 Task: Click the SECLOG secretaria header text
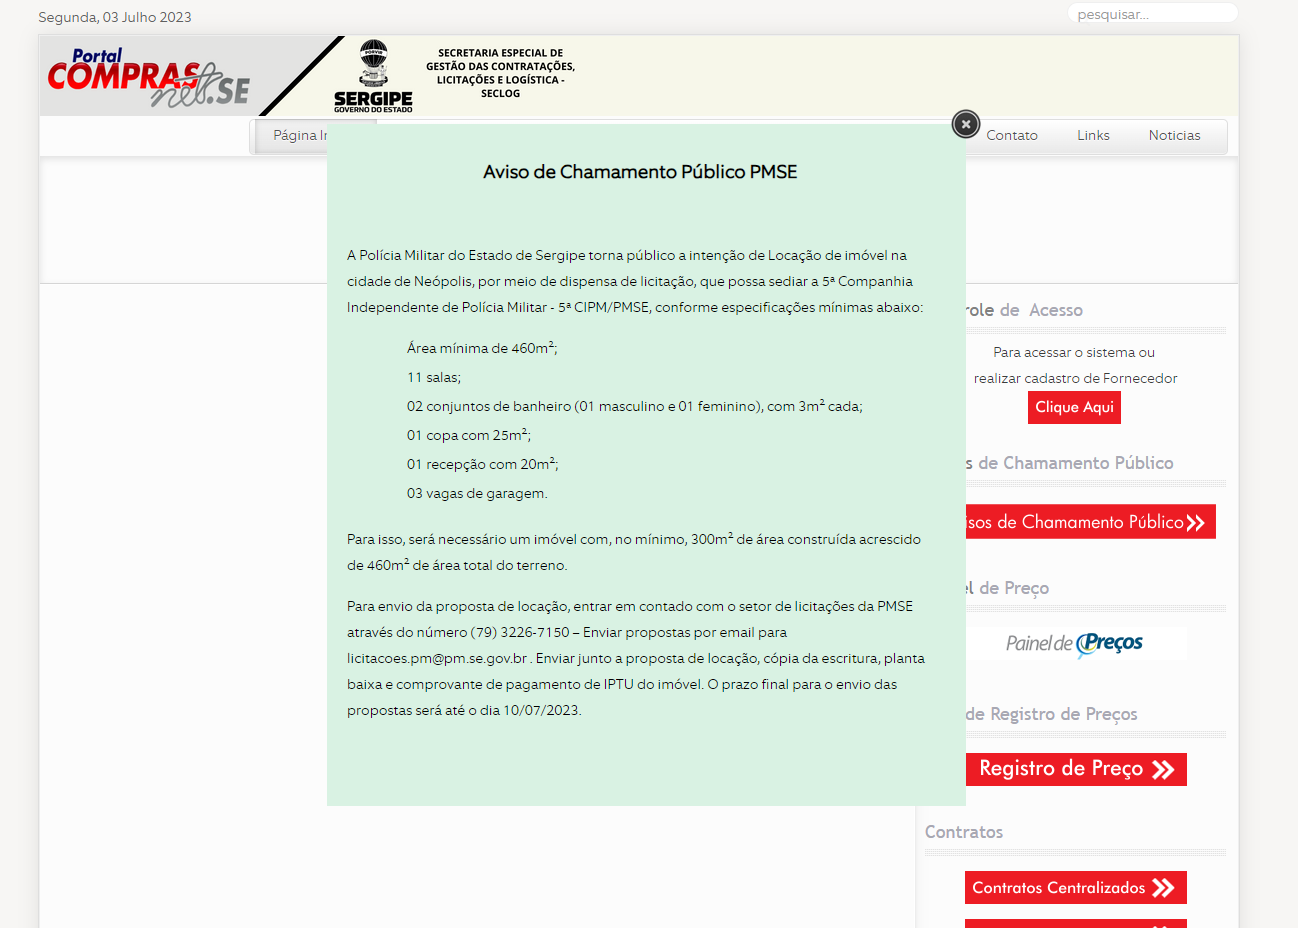[x=500, y=73]
